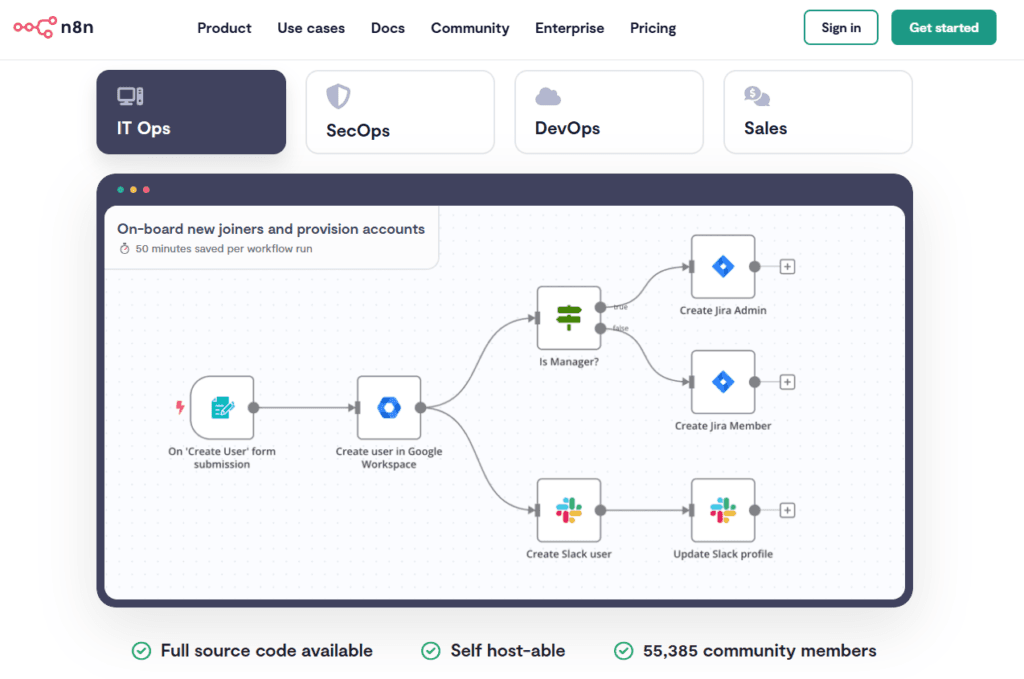Select the Sales use case tab
1024x679 pixels.
click(x=817, y=112)
